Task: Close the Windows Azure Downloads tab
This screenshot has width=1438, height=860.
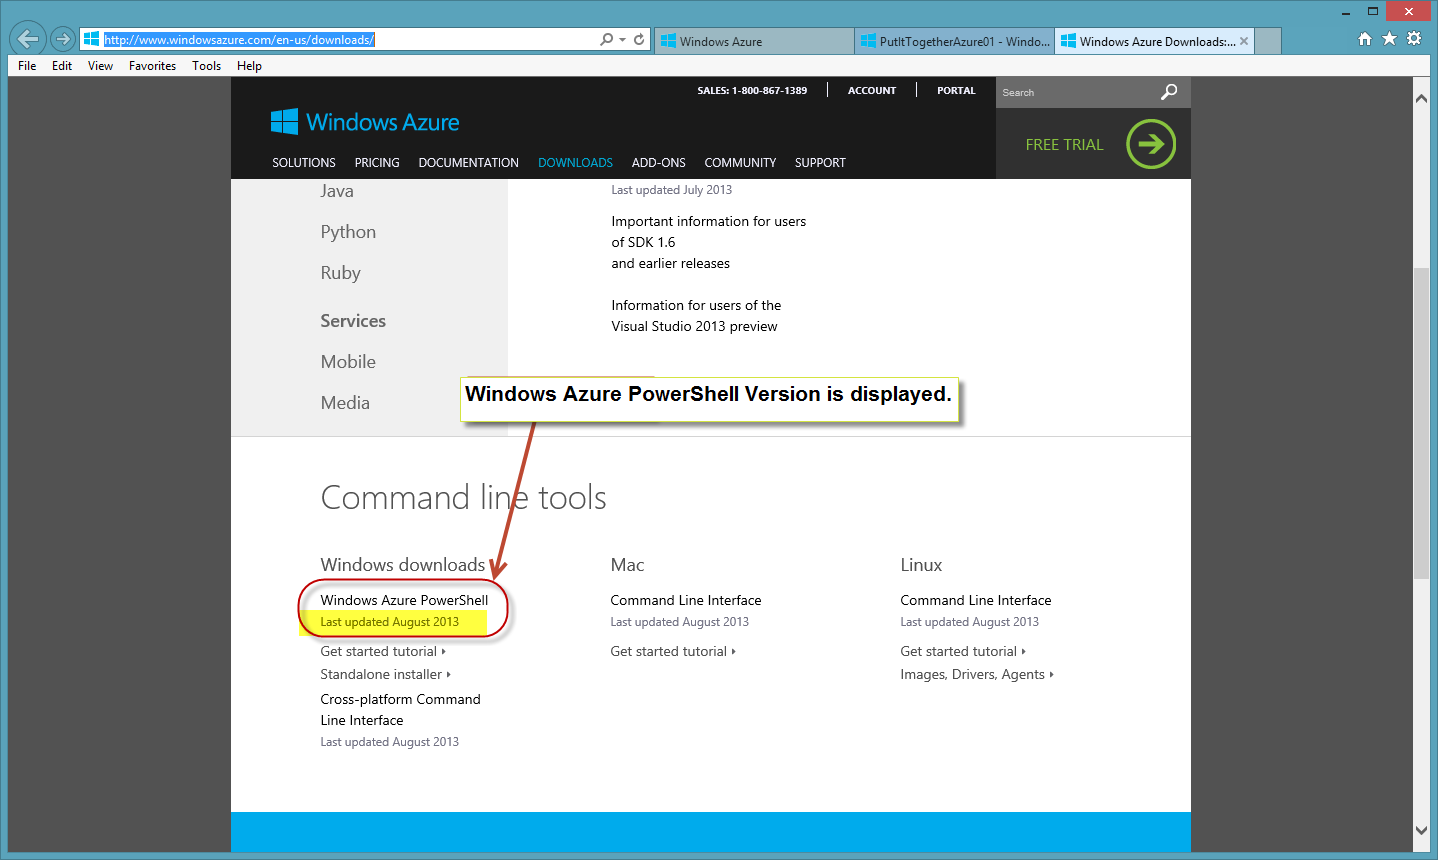Action: click(1244, 41)
